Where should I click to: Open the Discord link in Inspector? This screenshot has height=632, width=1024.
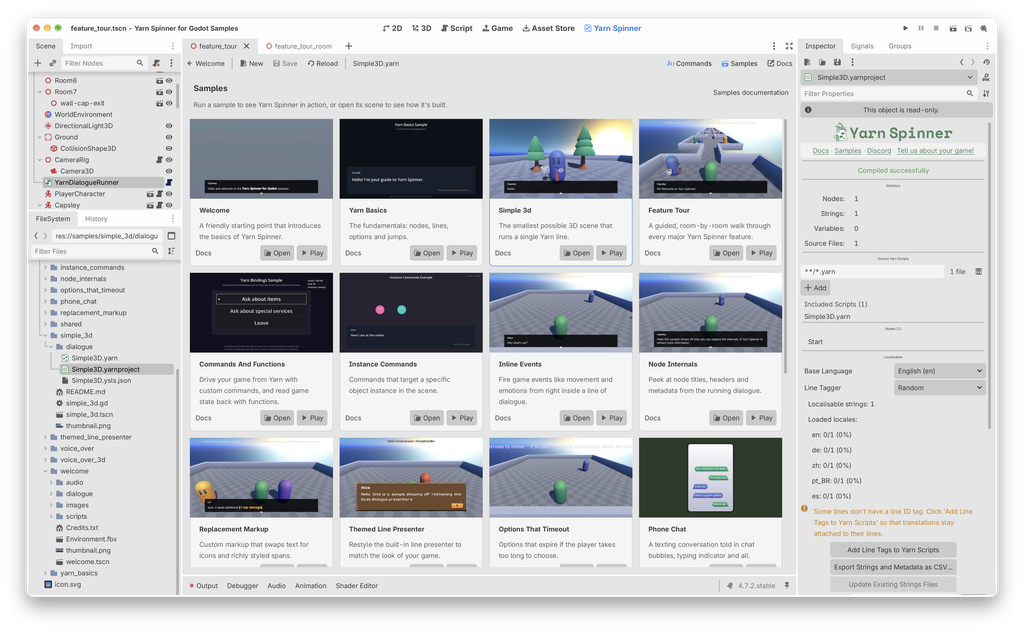878,151
